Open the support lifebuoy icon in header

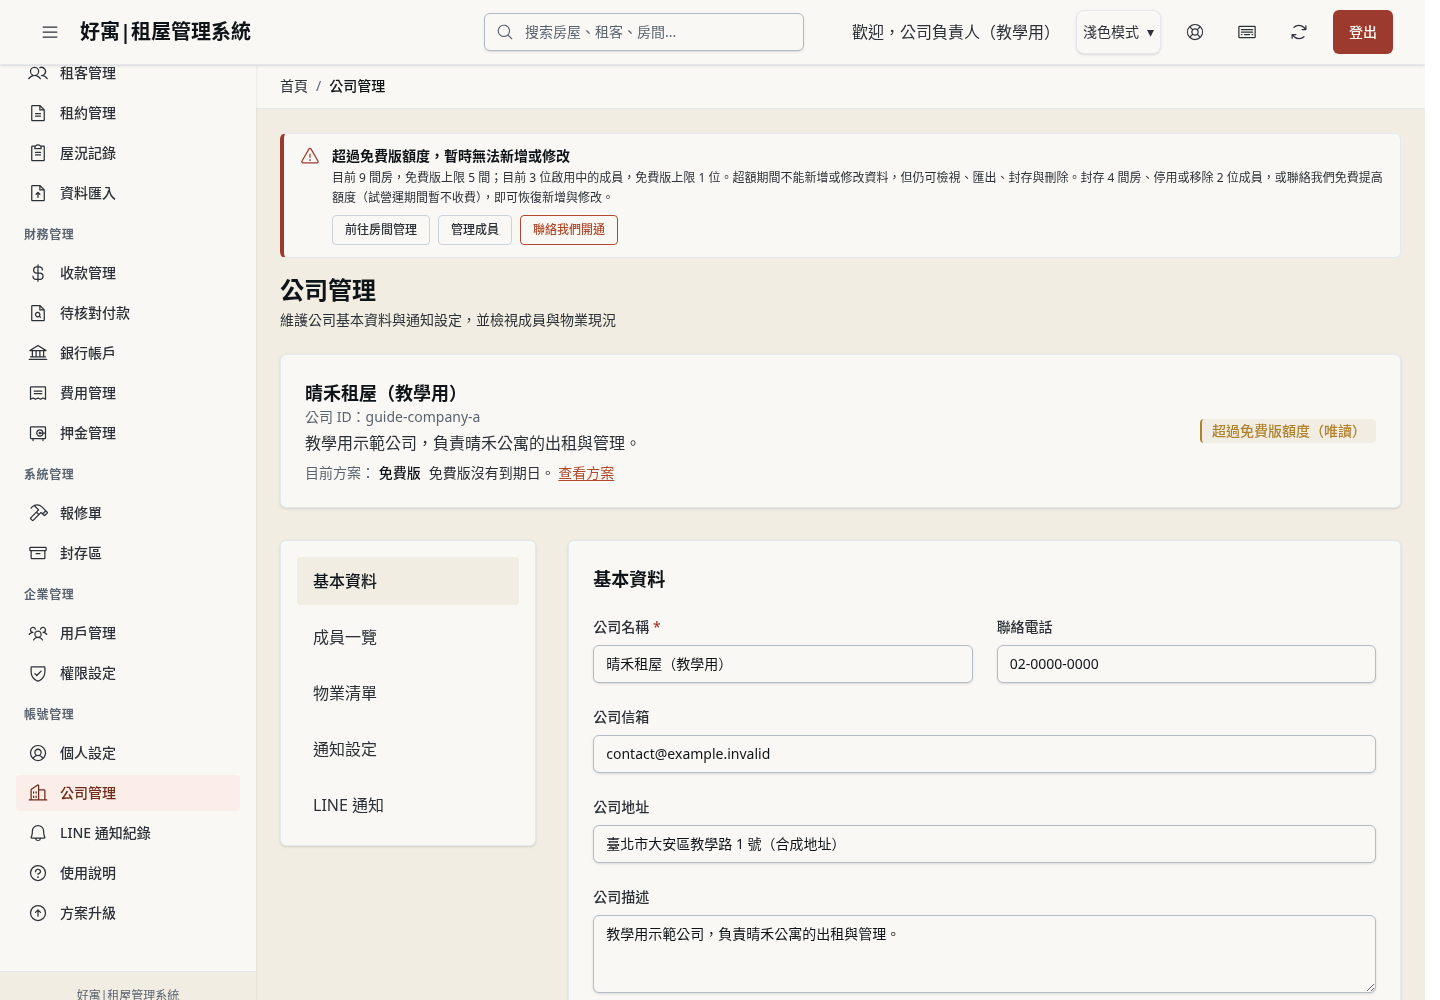pos(1195,32)
